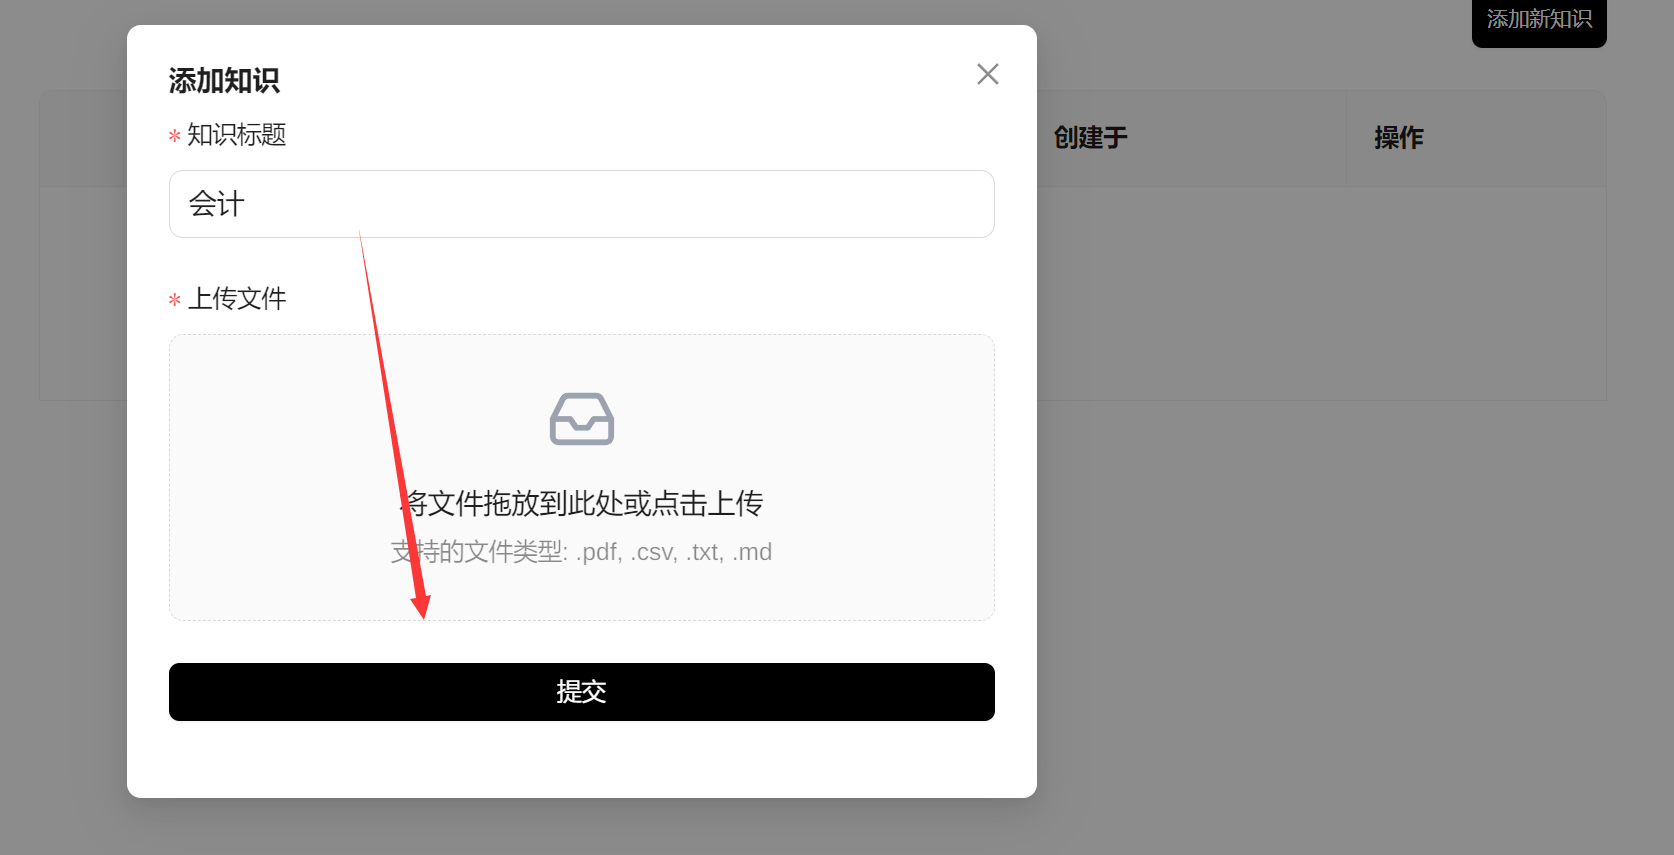Click the red asterisk beside 上传文件
This screenshot has height=855, width=1674.
(175, 300)
